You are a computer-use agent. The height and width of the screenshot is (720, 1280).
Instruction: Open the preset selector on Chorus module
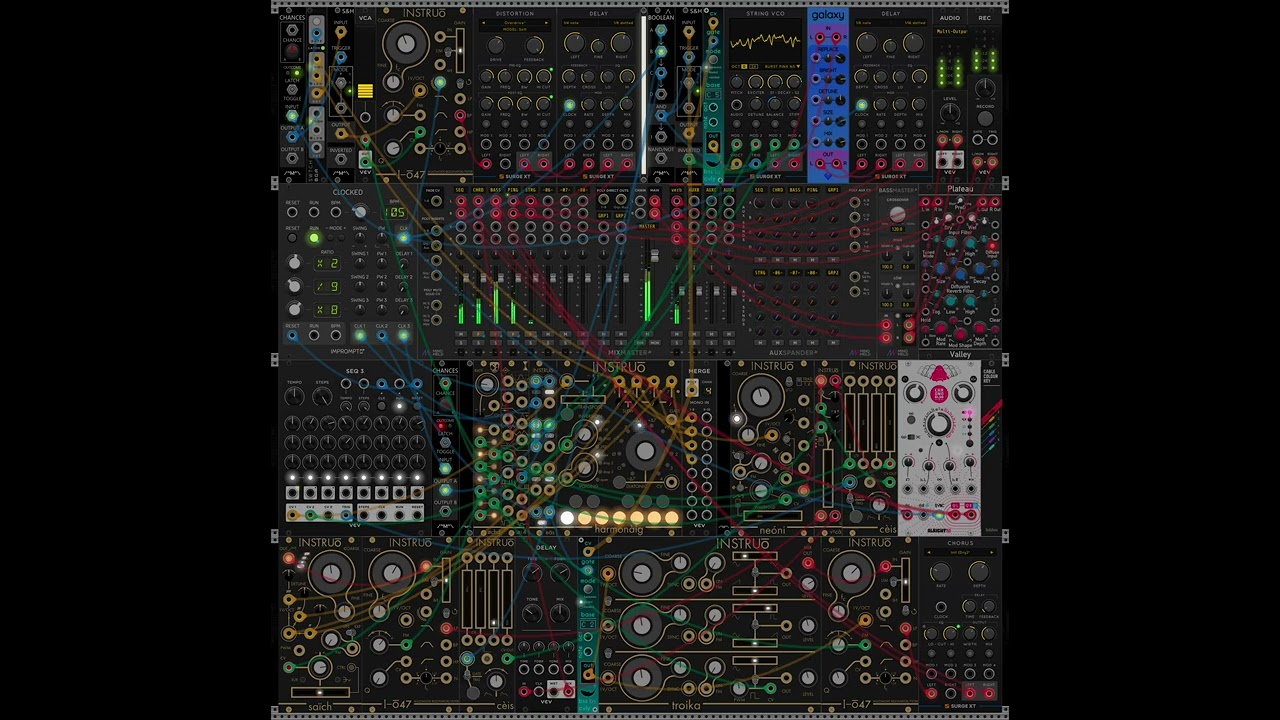pyautogui.click(x=960, y=553)
